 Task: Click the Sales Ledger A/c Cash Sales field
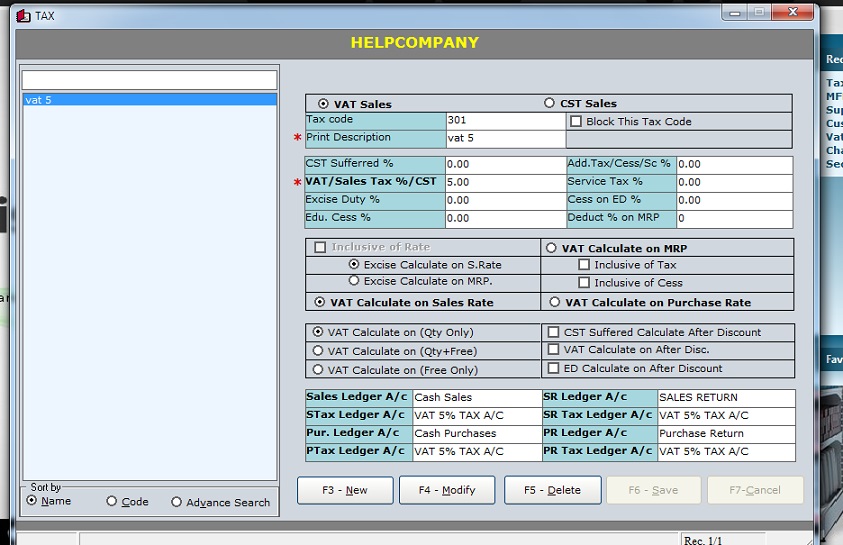coord(476,398)
